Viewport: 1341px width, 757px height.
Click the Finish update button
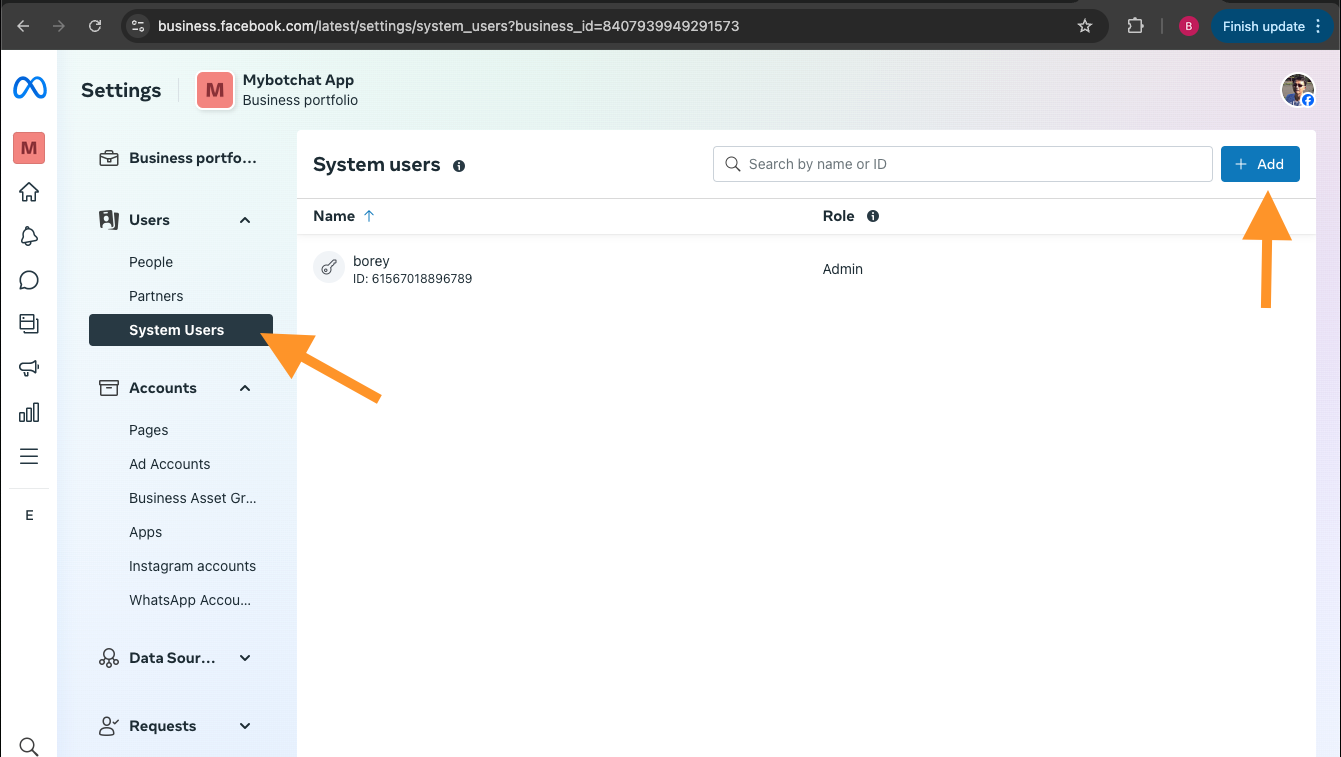1263,26
